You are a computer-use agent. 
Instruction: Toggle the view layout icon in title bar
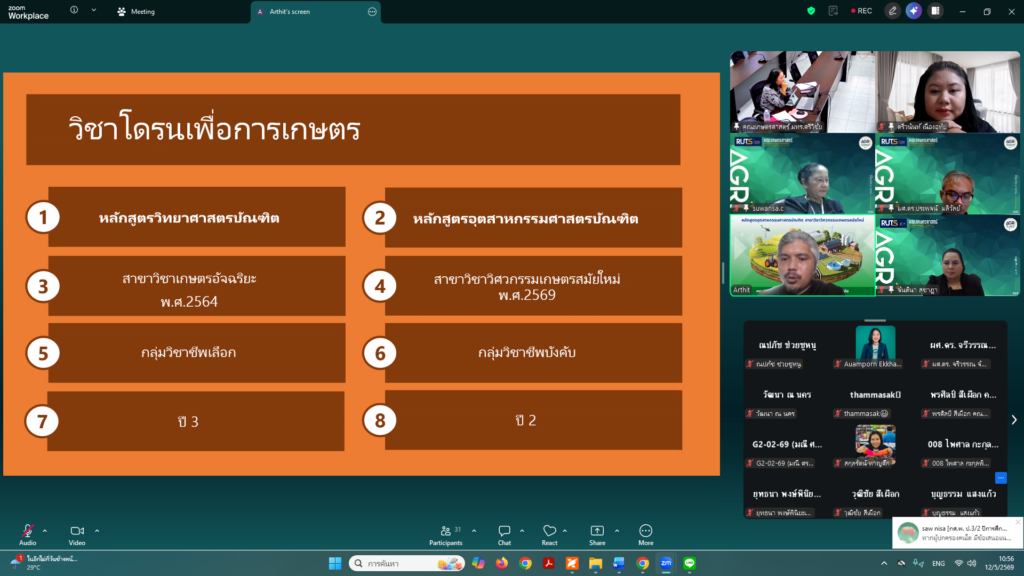coord(935,11)
